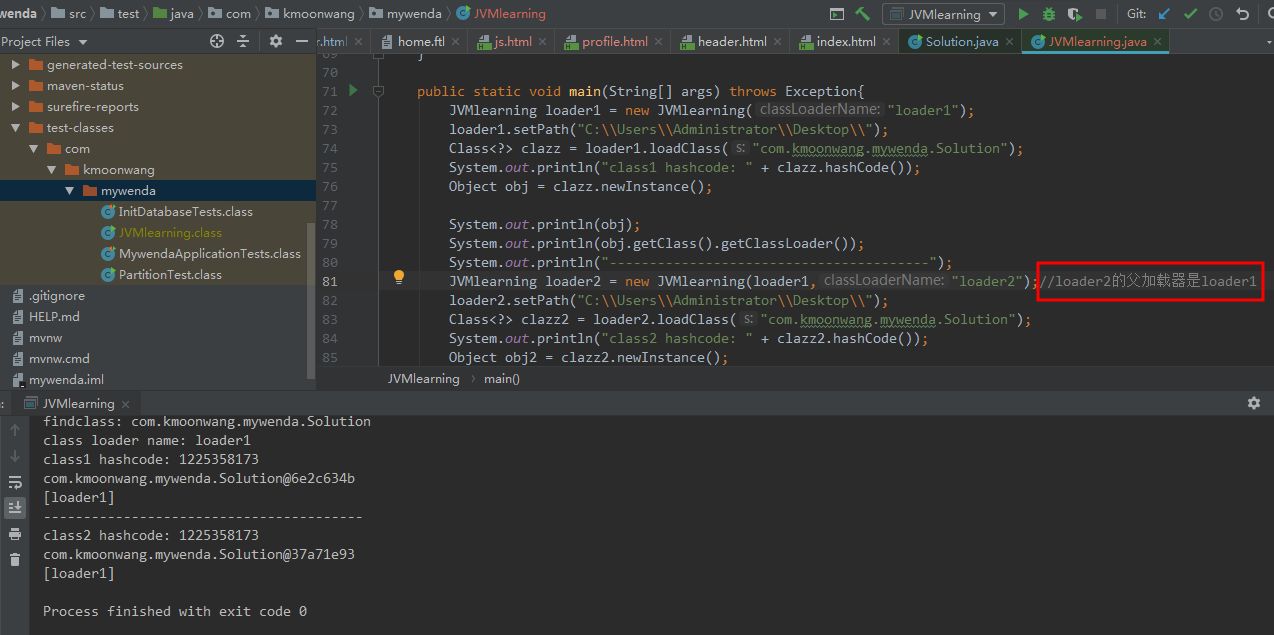
Task: Select the .gitignore file
Action: (57, 296)
